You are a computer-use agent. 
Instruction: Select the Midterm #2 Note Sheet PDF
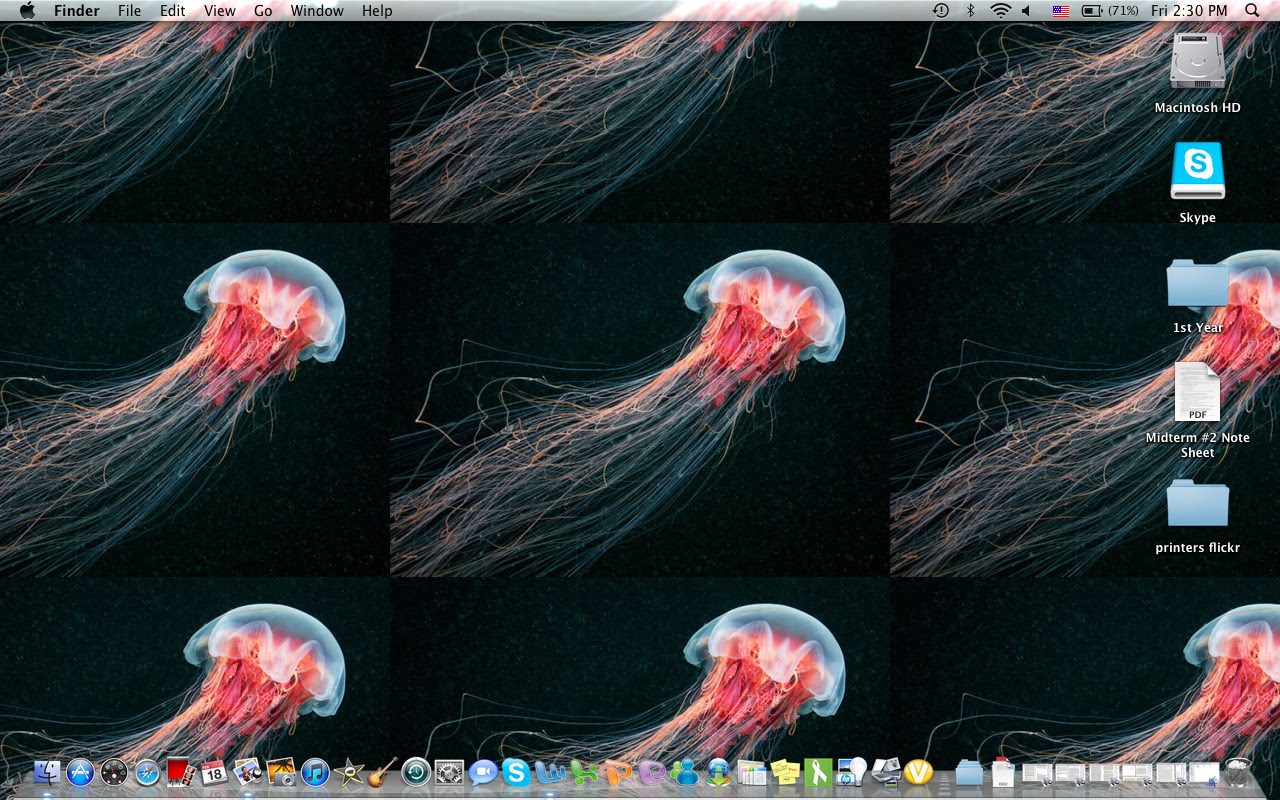tap(1198, 392)
